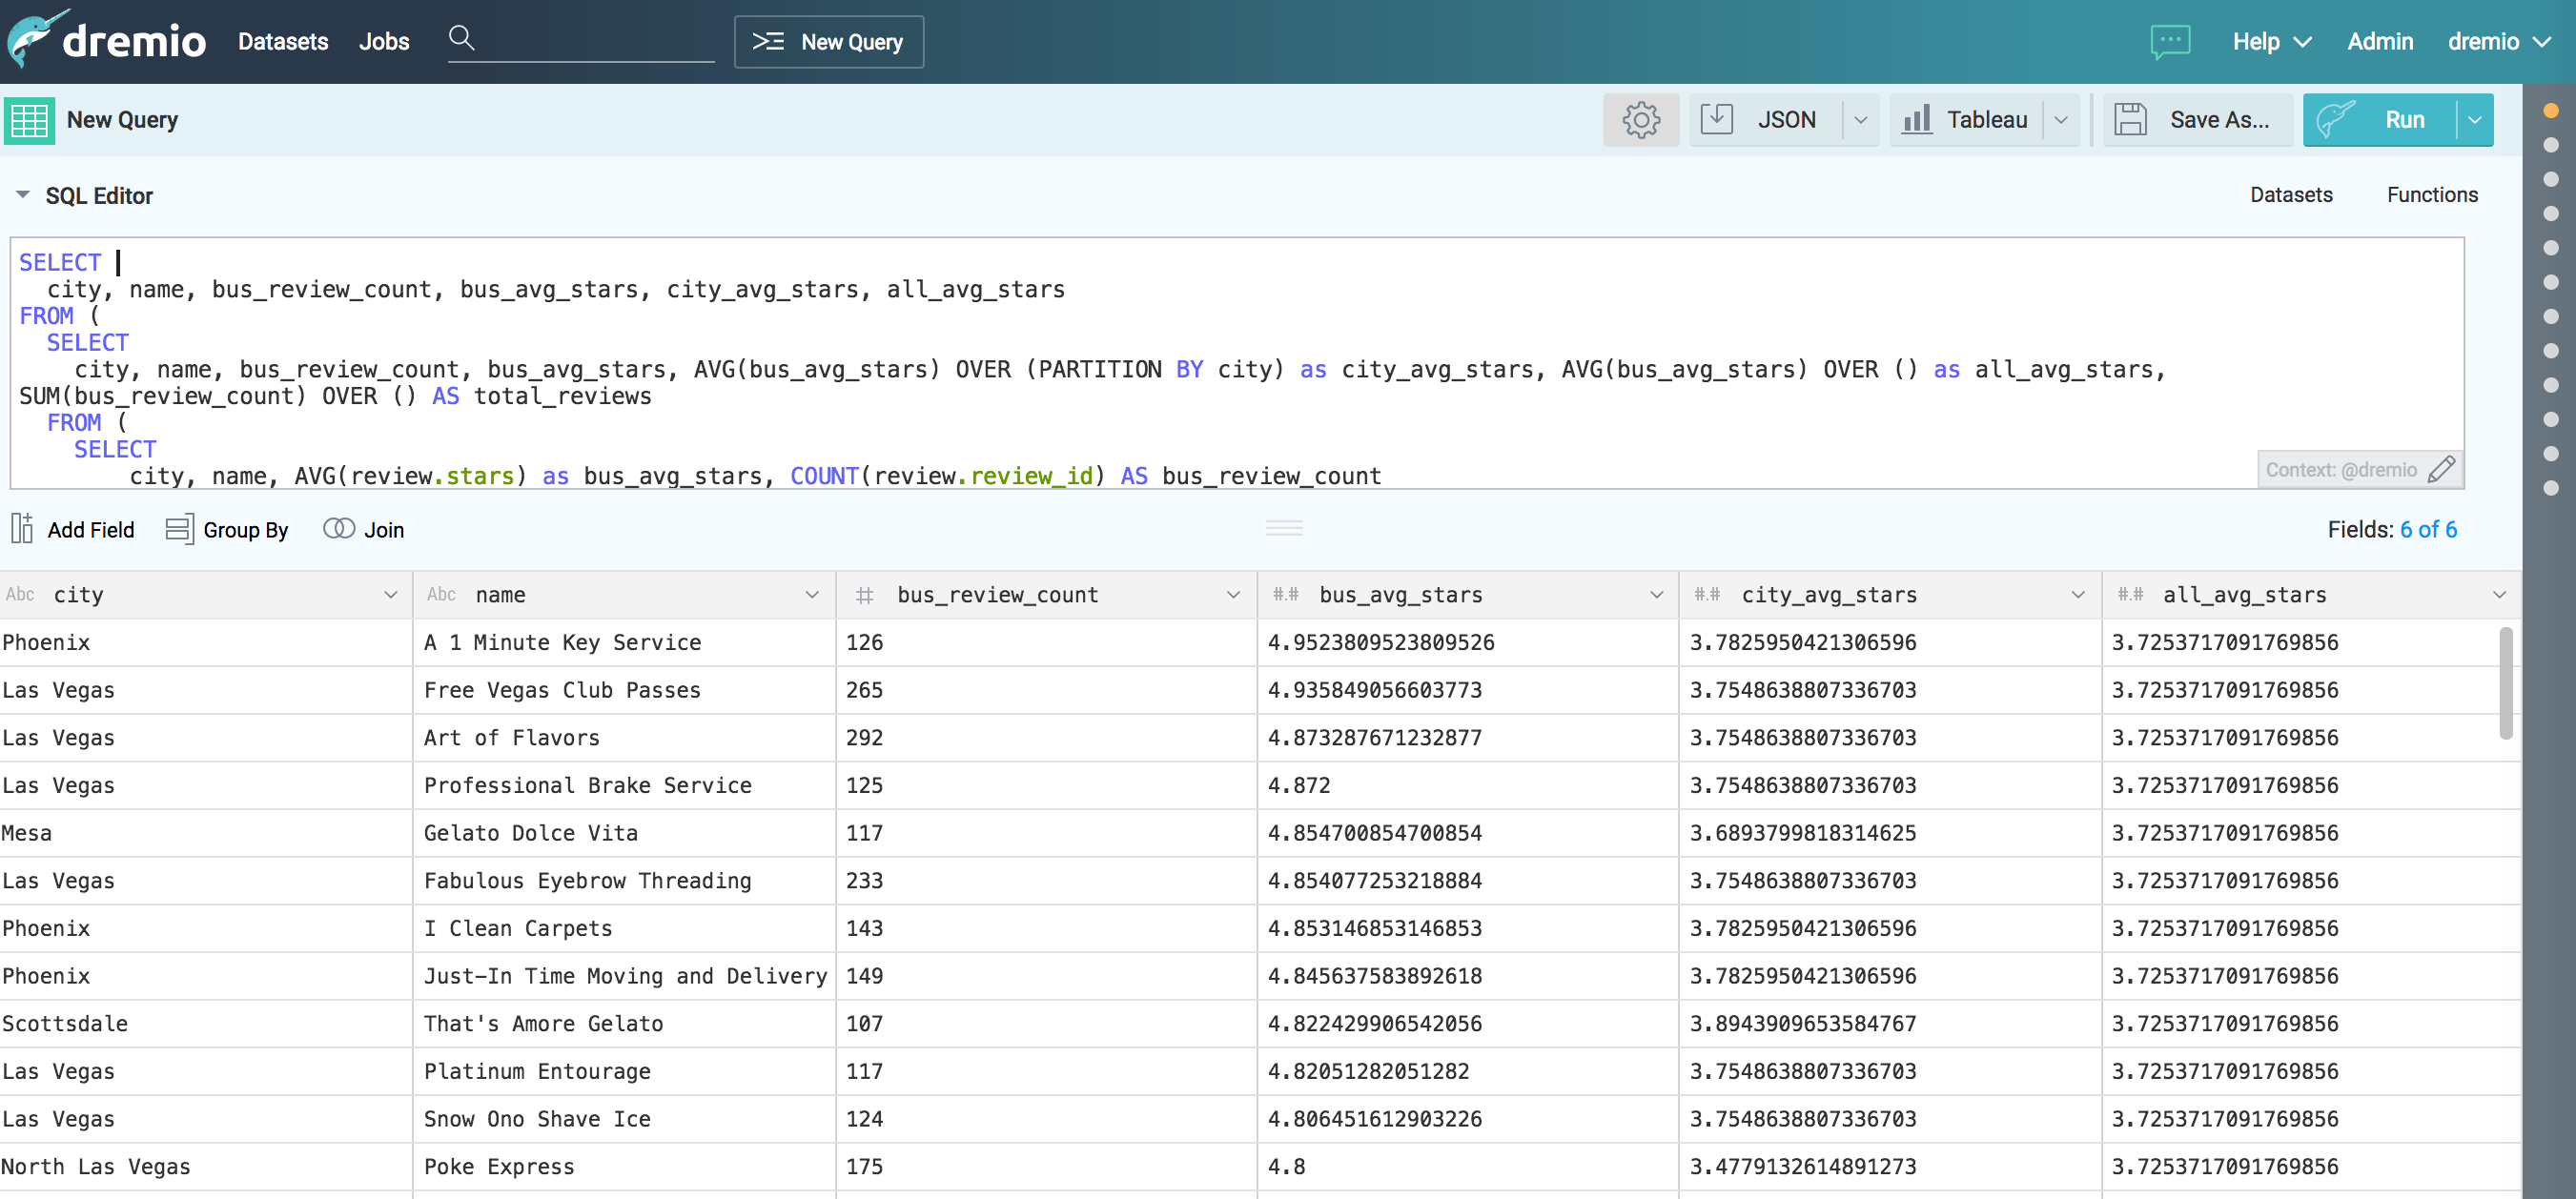
Task: Click the results table vertical scrollbar
Action: coord(2505,685)
